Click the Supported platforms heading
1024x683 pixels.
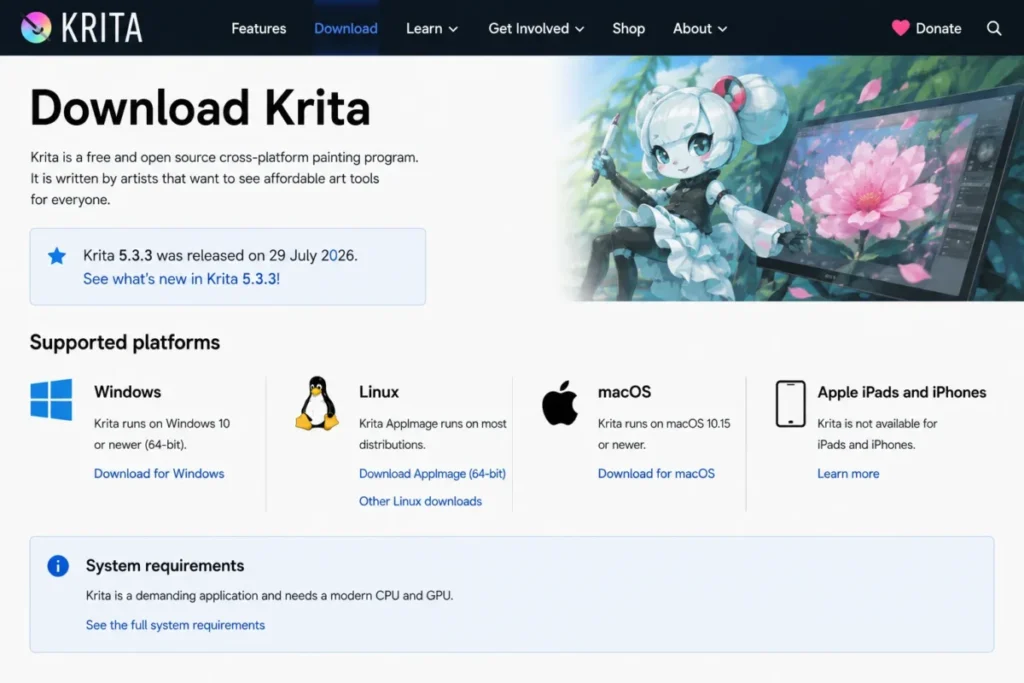(x=125, y=342)
